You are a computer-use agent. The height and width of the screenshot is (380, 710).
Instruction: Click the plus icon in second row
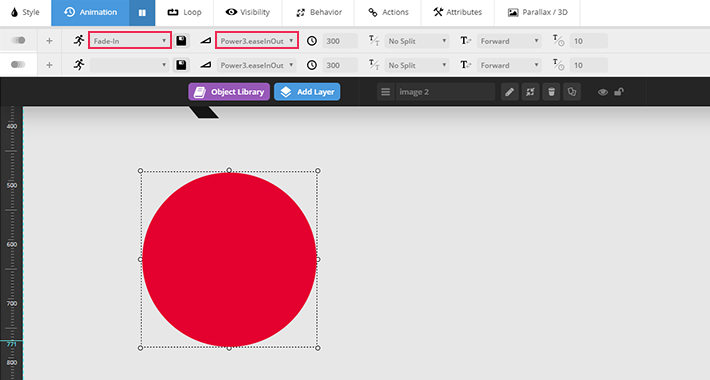coord(49,65)
